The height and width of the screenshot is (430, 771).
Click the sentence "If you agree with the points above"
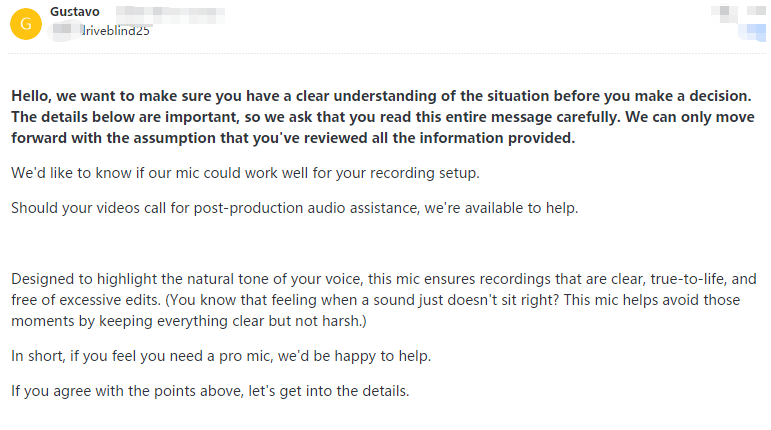[210, 391]
